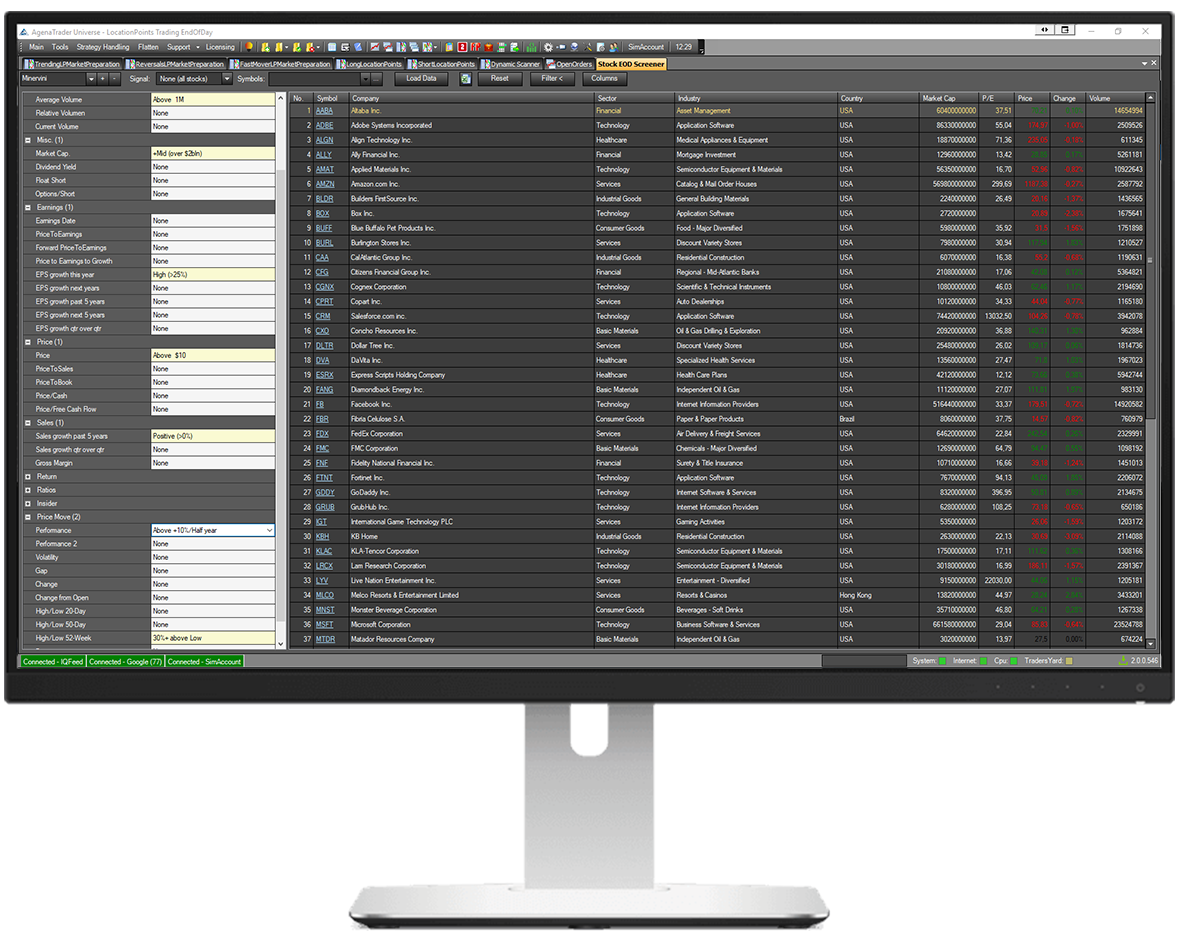Click the red number 2 toolbar icon
The height and width of the screenshot is (942, 1200).
coord(463,47)
